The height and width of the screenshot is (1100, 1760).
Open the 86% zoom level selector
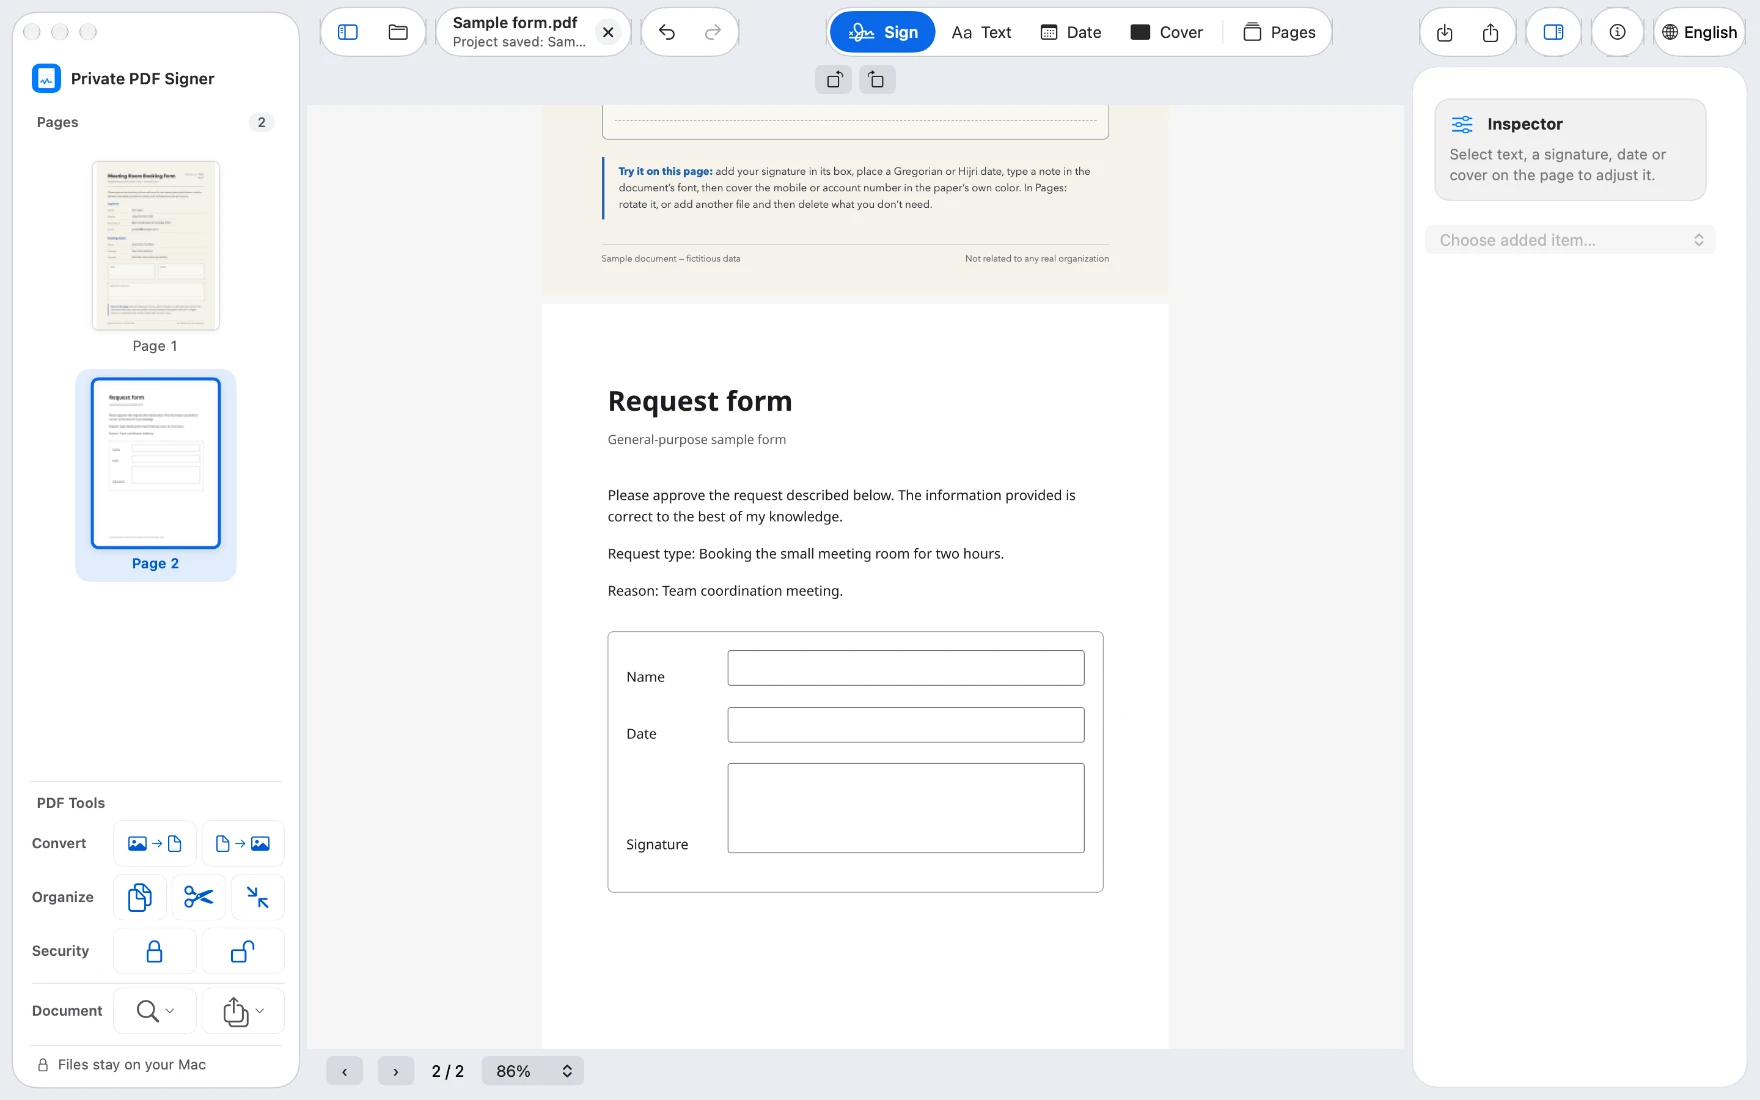[x=533, y=1071]
